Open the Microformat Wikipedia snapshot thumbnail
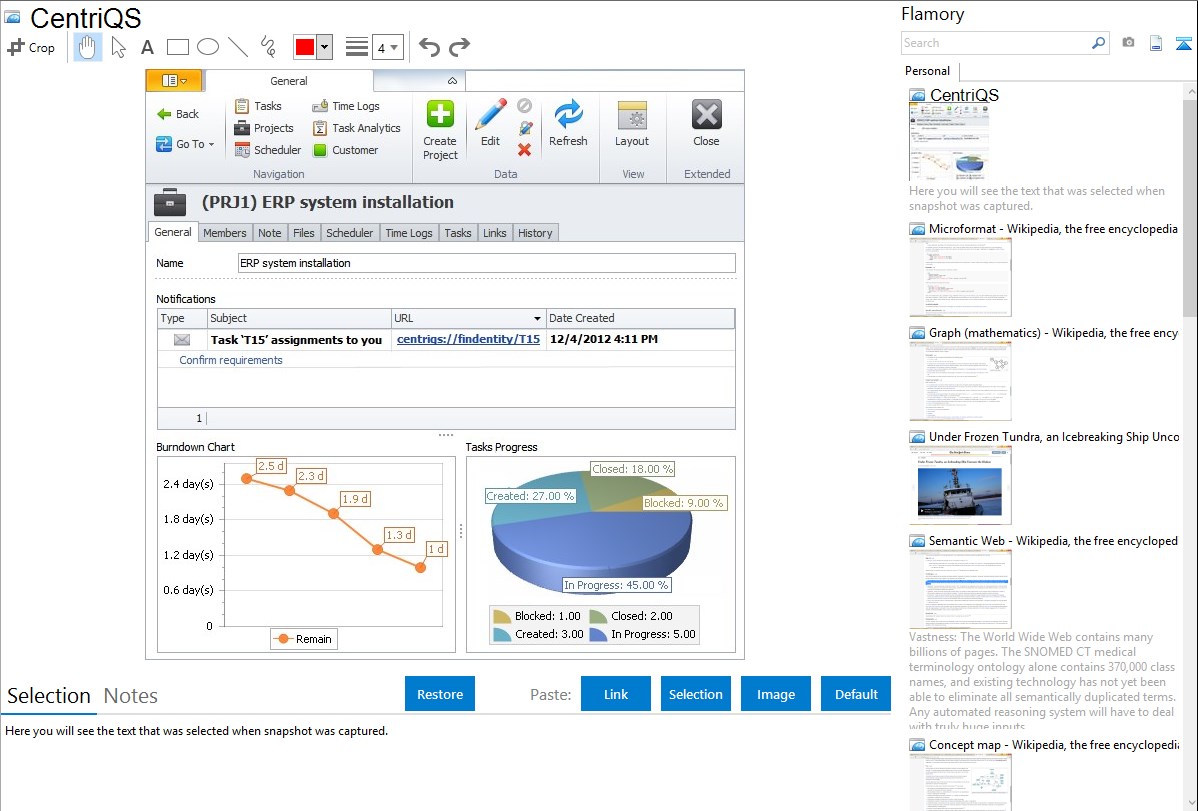1198x811 pixels. coord(960,277)
